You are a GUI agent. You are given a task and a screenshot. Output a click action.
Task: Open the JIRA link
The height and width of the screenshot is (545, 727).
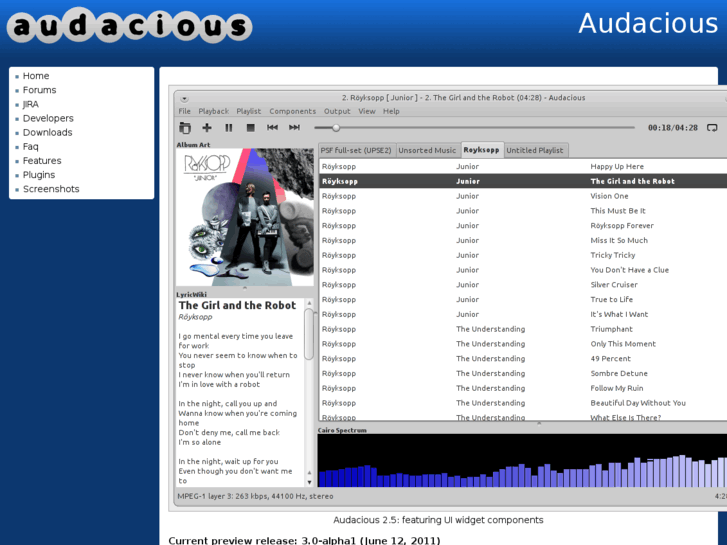[x=31, y=104]
